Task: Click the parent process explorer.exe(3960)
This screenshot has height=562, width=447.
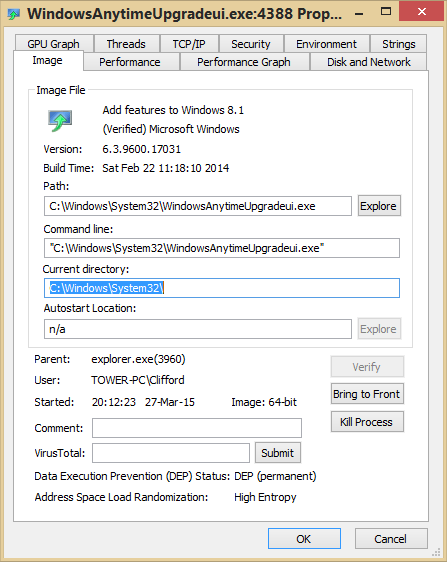Action: (138, 359)
